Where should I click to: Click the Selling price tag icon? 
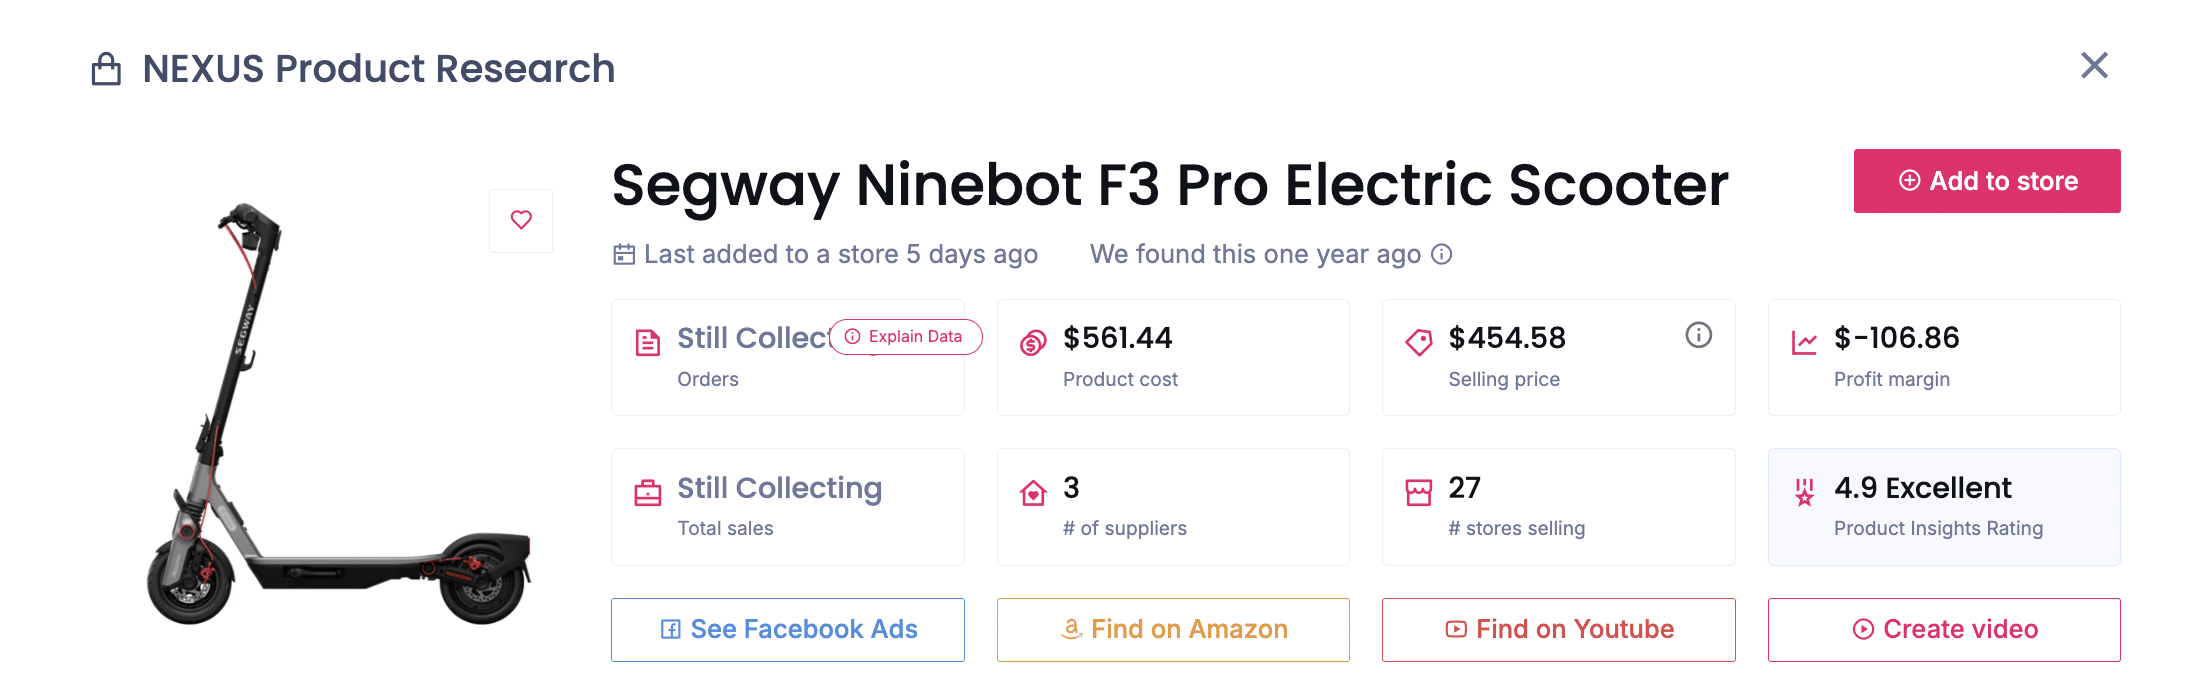pyautogui.click(x=1418, y=343)
